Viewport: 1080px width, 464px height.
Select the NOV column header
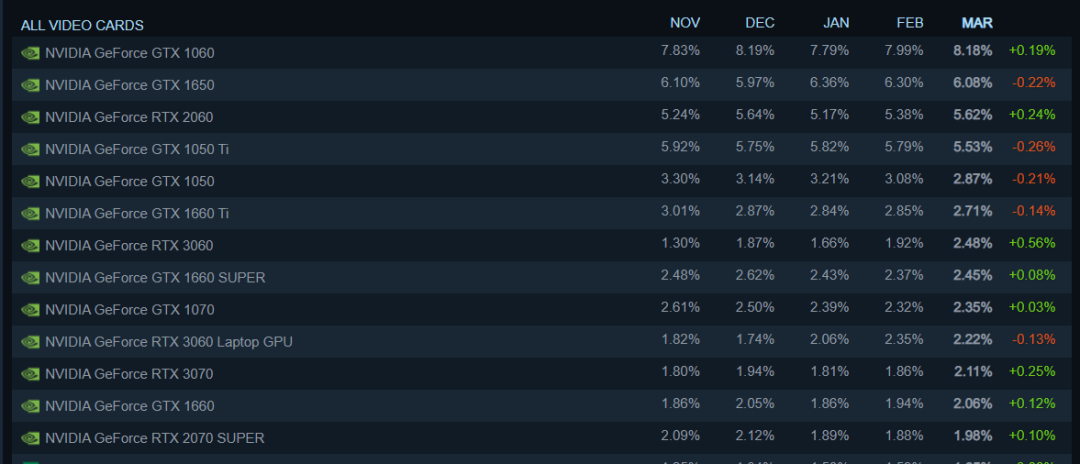click(x=685, y=23)
